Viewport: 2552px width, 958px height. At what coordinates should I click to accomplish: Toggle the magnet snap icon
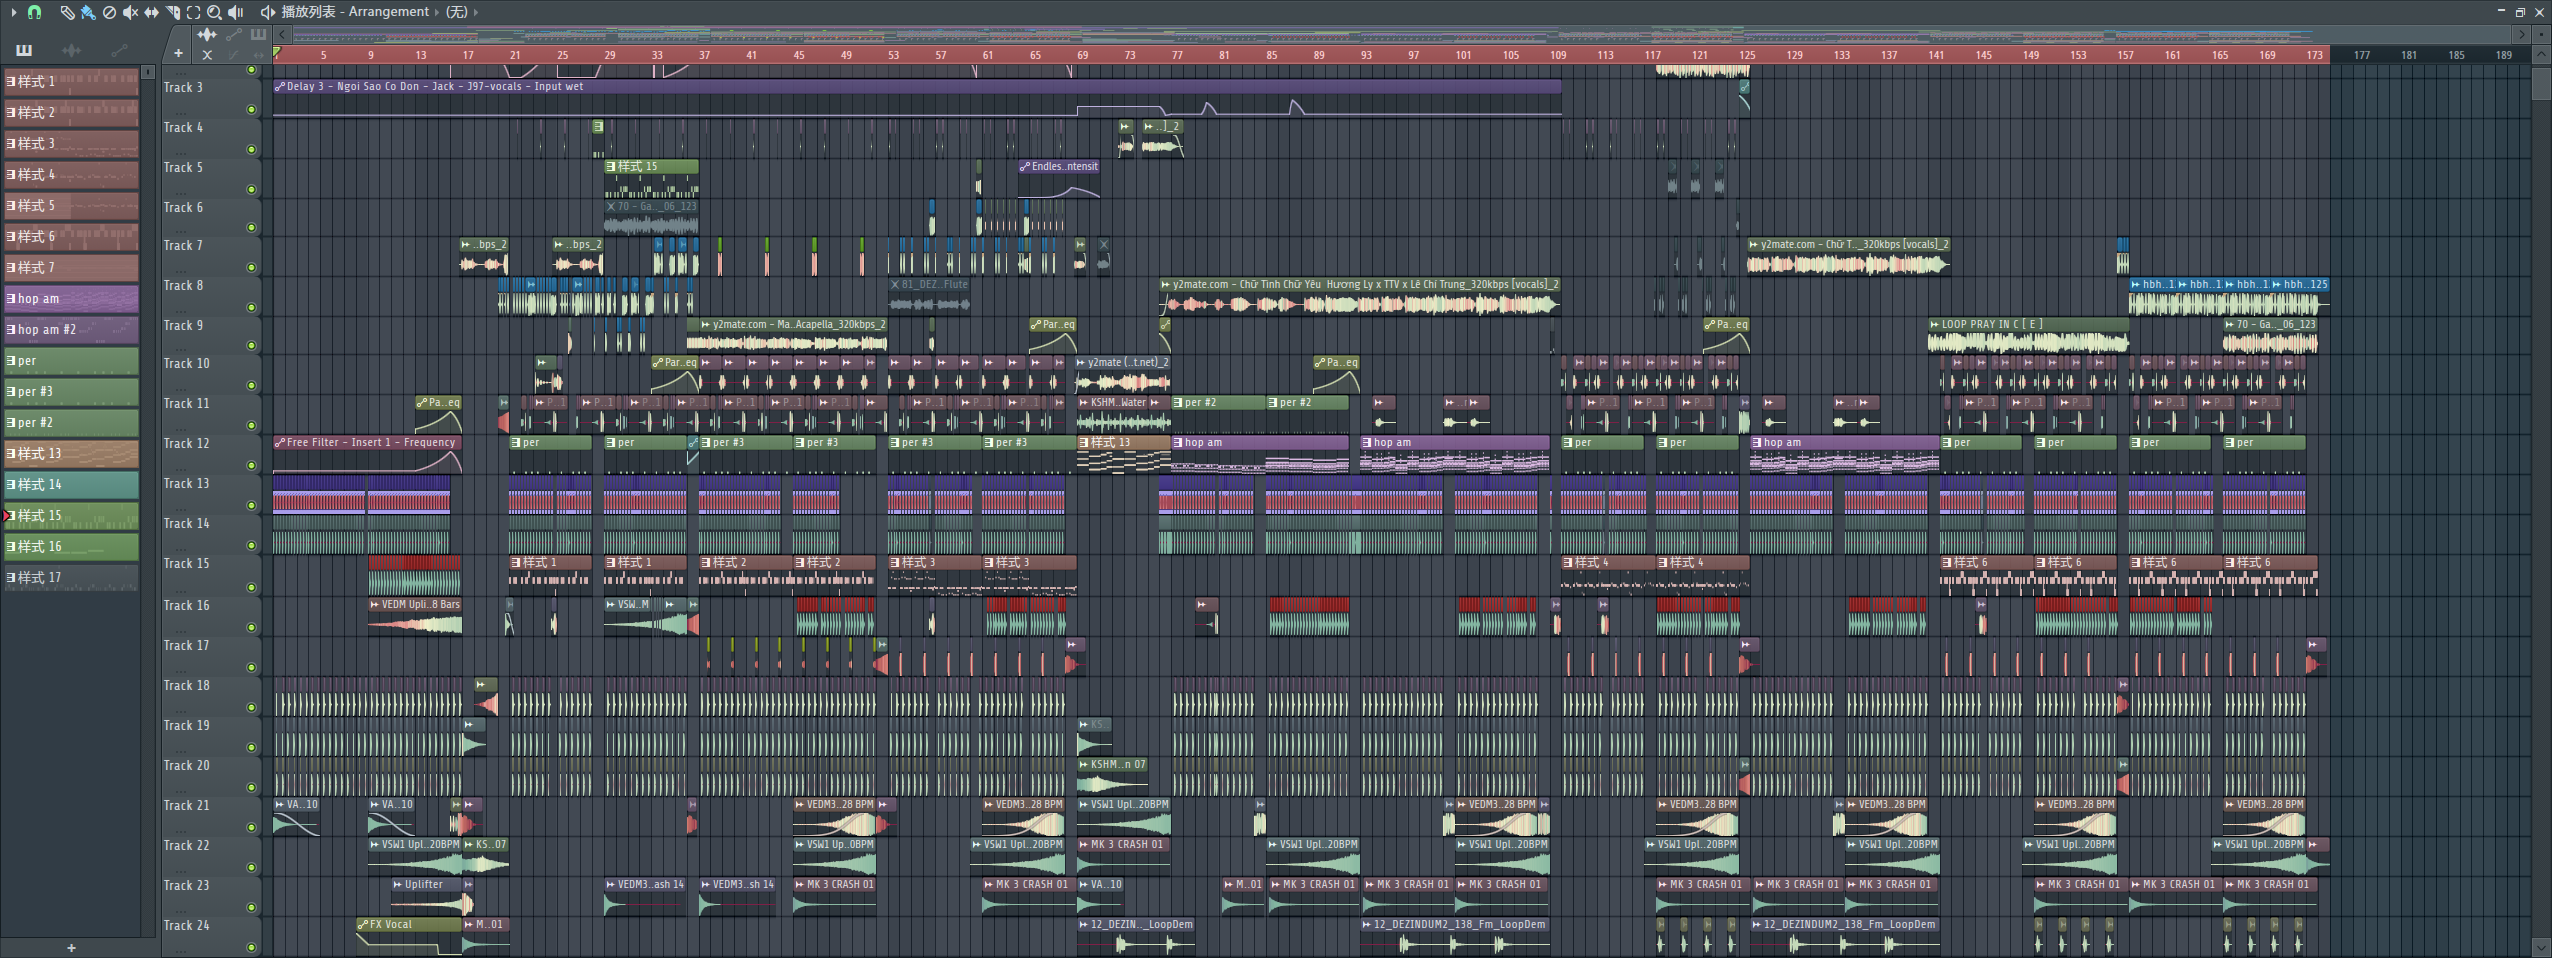34,12
